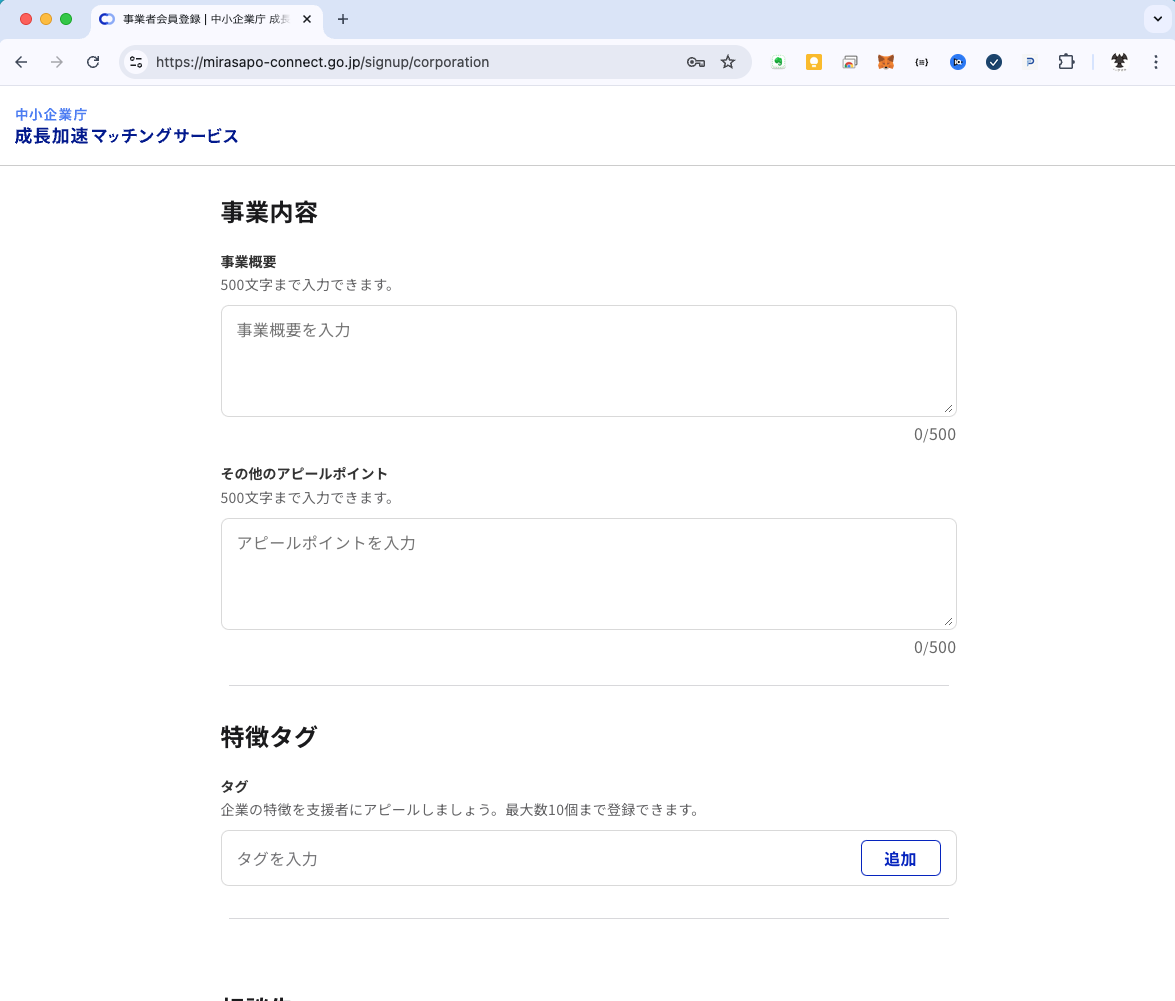Open the Chrome profile avatar
The width and height of the screenshot is (1175, 1001).
pos(1120,62)
